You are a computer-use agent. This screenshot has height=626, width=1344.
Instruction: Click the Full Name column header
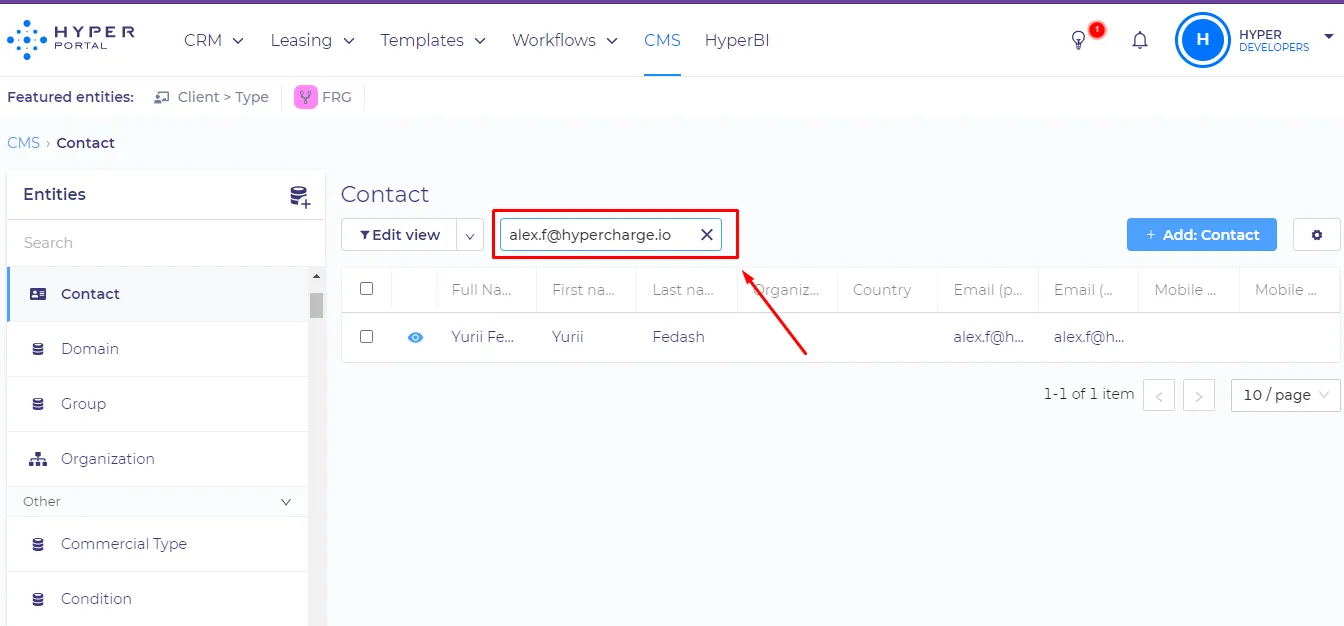click(x=482, y=290)
